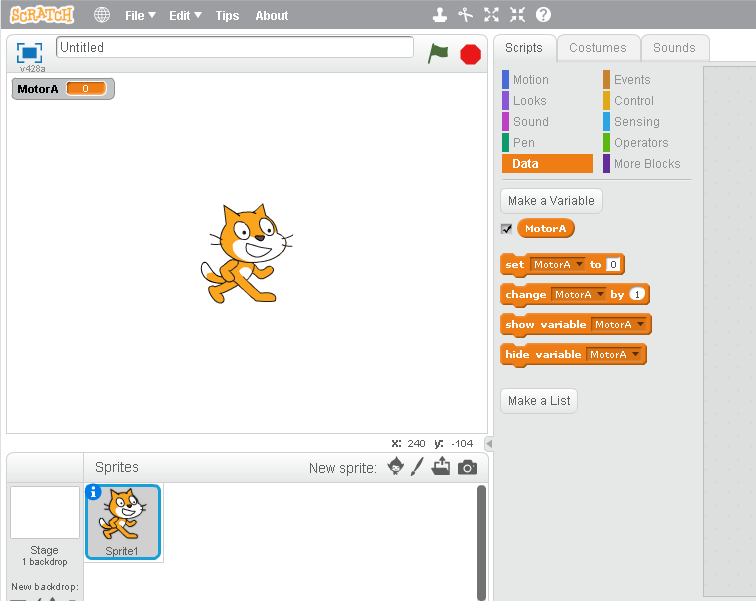Open the Edit menu
Image resolution: width=756 pixels, height=601 pixels.
point(185,15)
